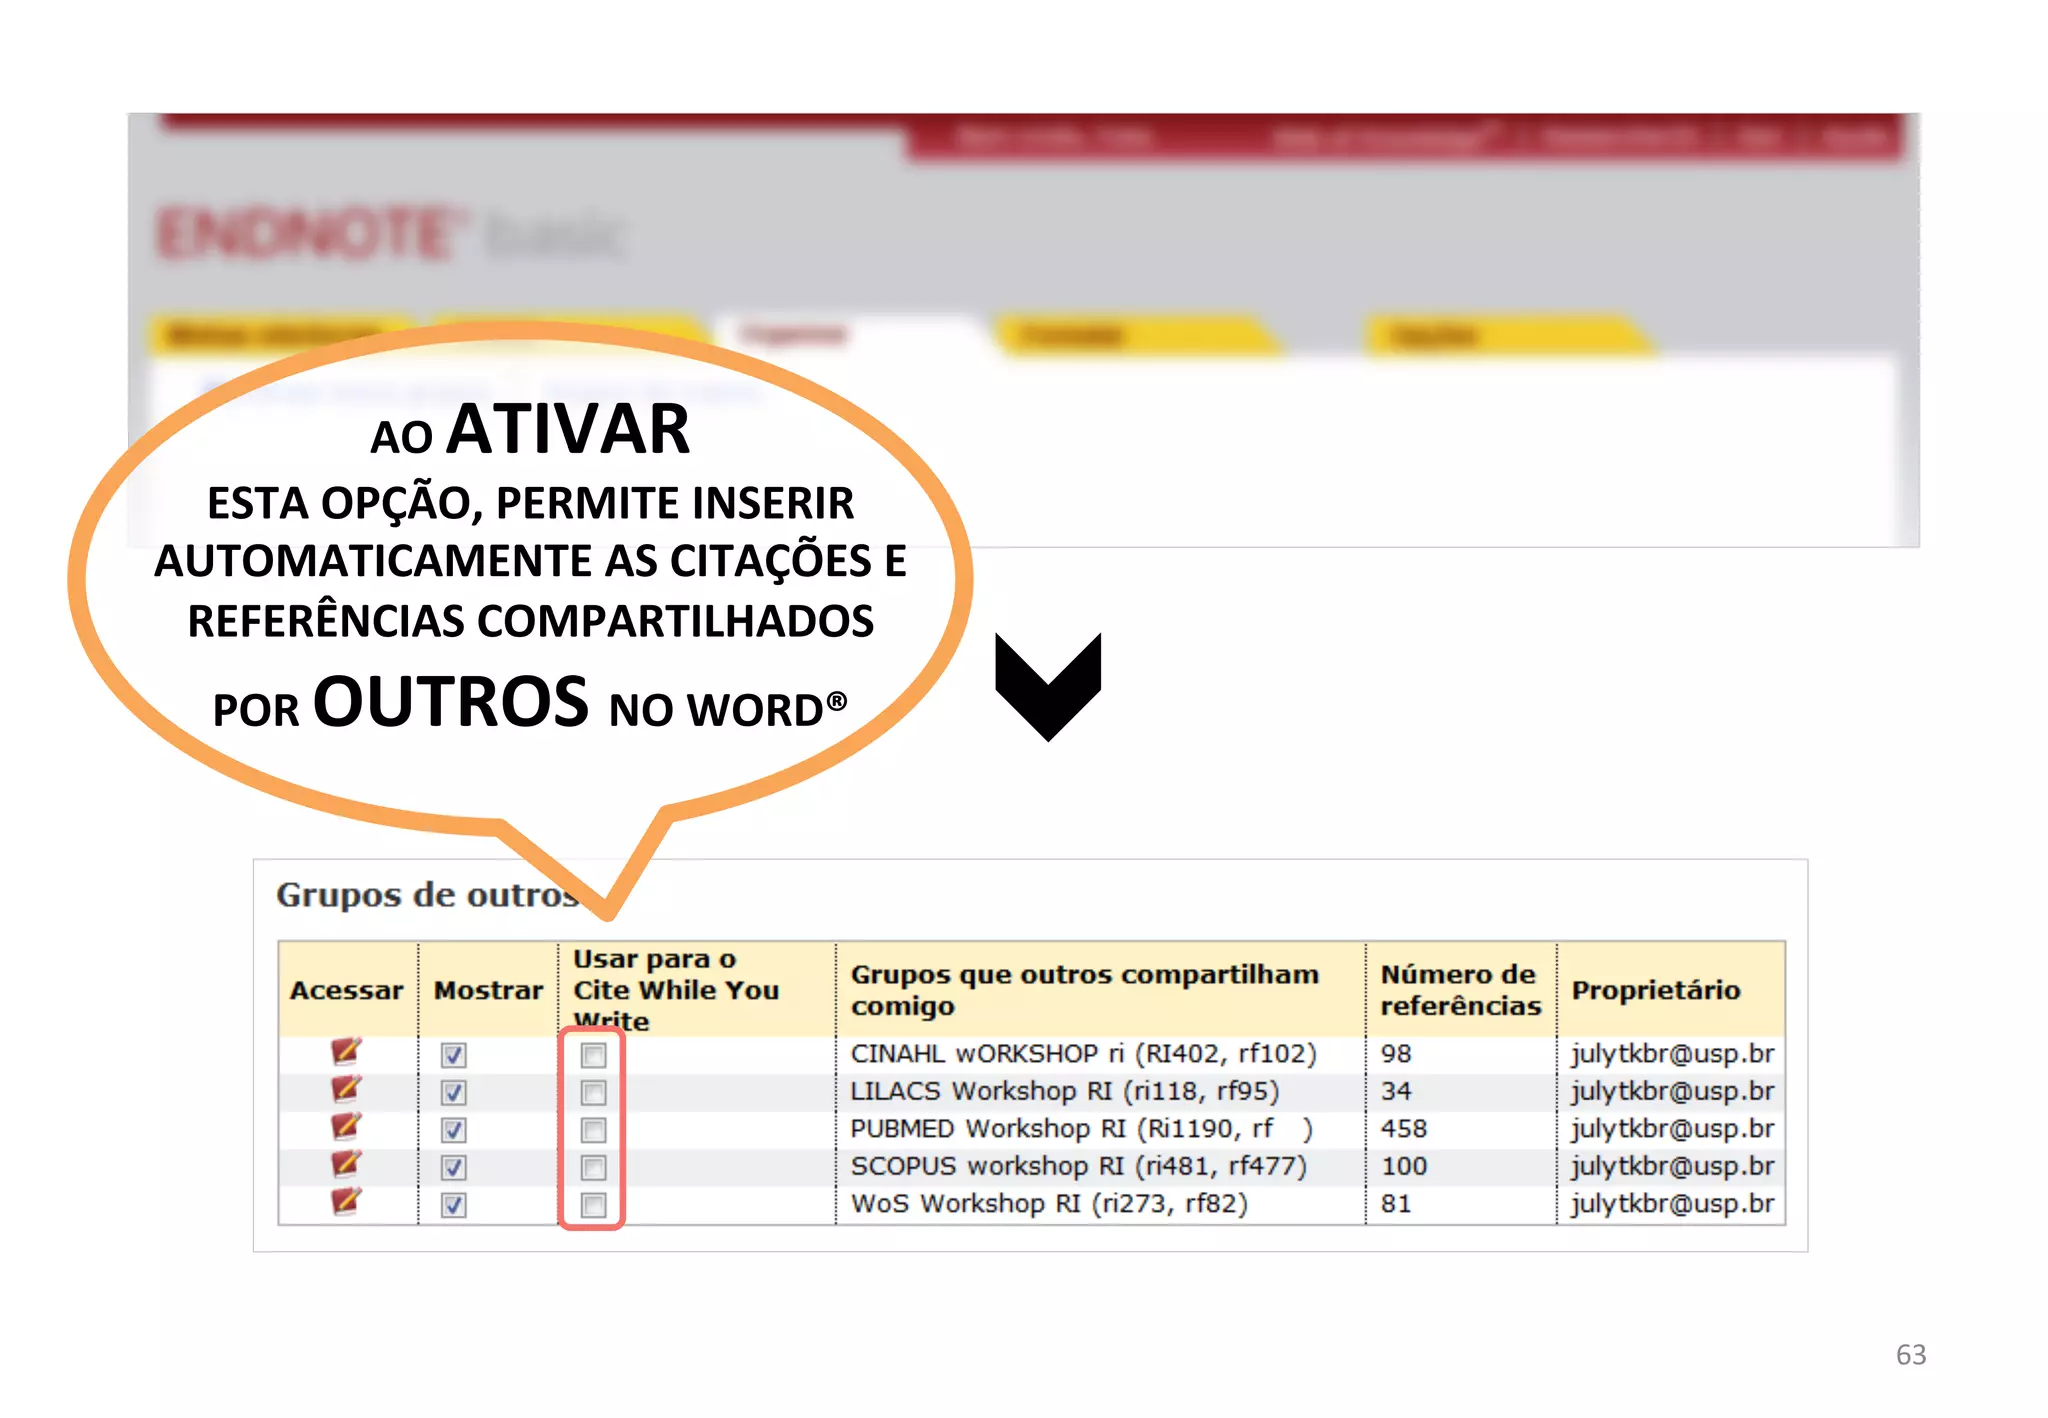Click the Número de referências column header
2048x1418 pixels.
click(1460, 990)
